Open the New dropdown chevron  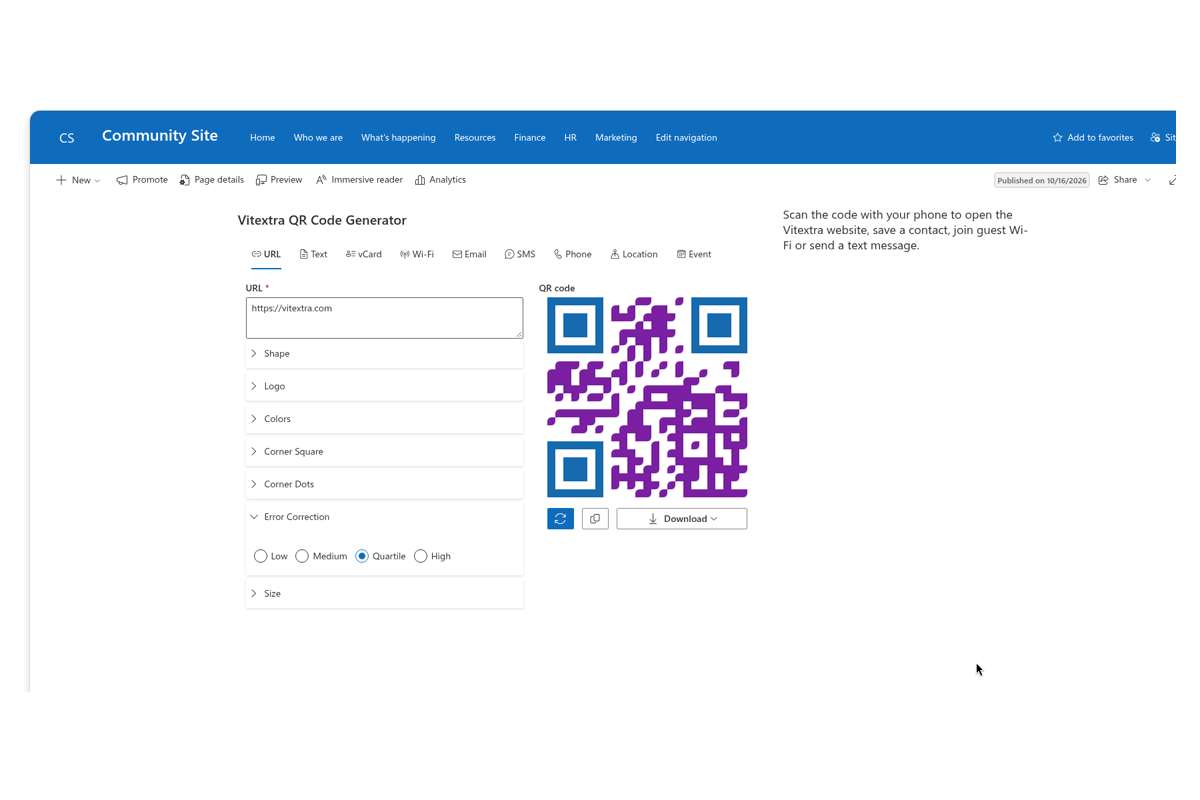pos(97,181)
